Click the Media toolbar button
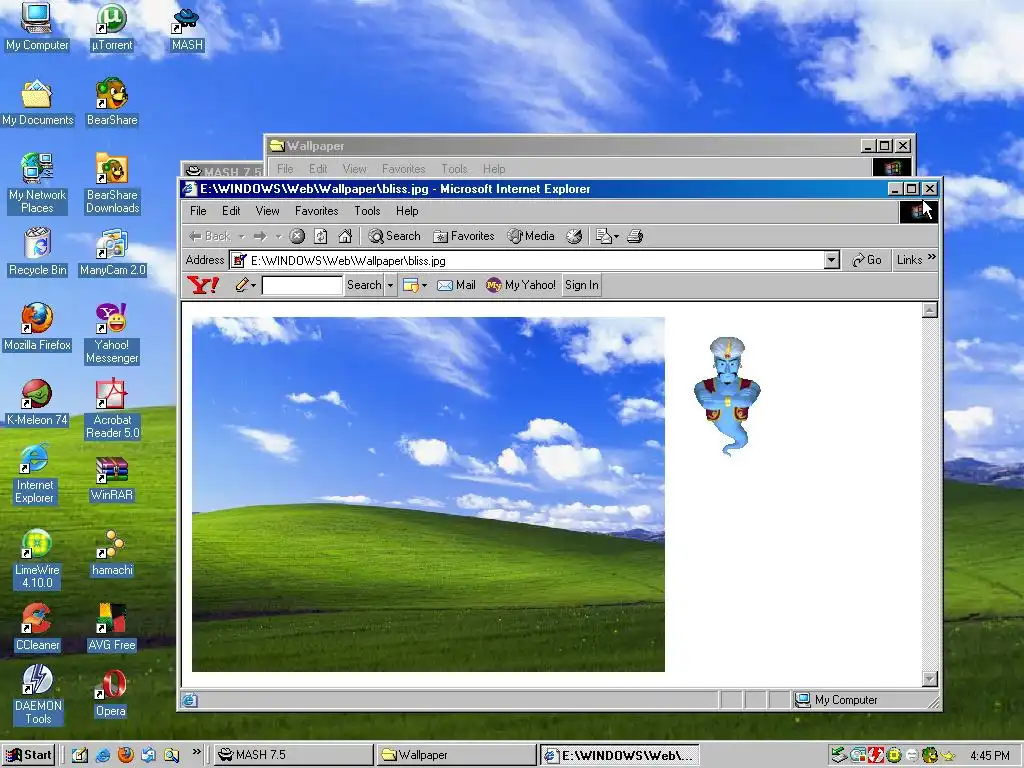The height and width of the screenshot is (768, 1024). point(531,236)
